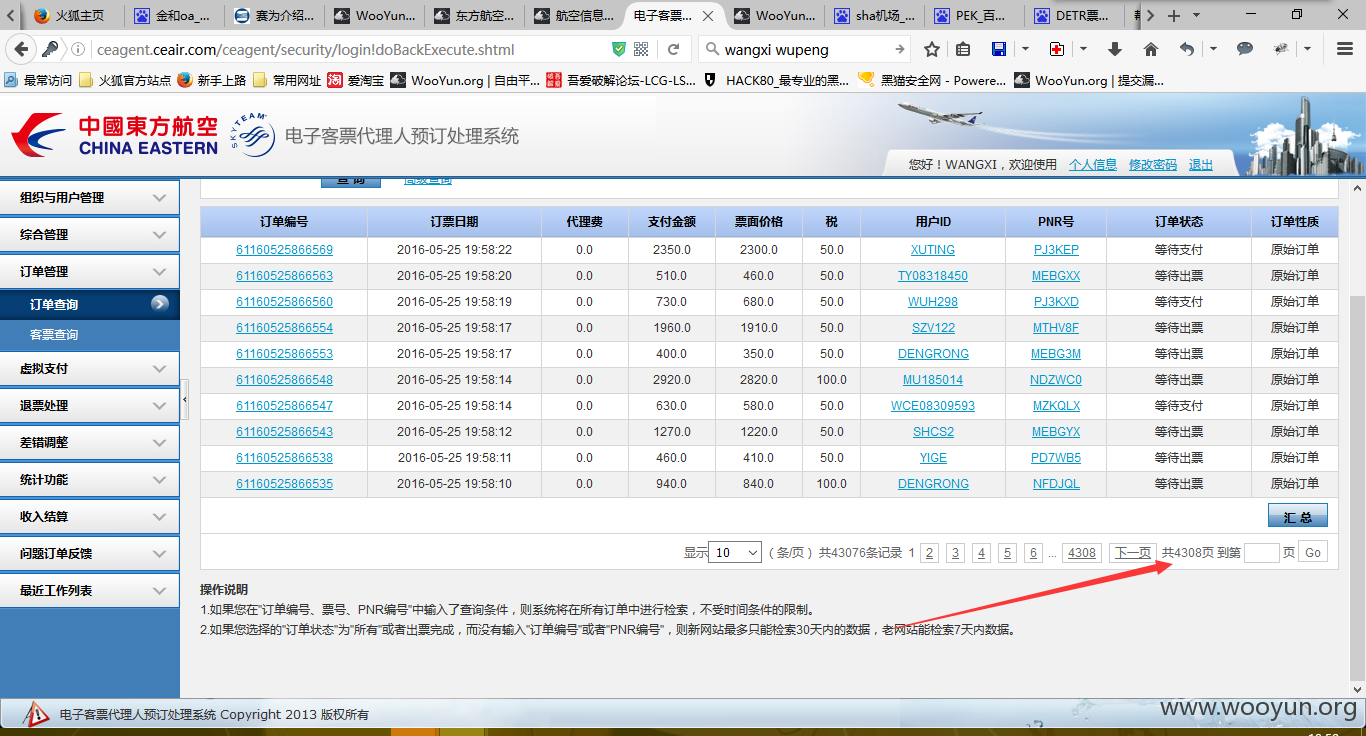Click the QR code icon in address bar

coord(642,49)
